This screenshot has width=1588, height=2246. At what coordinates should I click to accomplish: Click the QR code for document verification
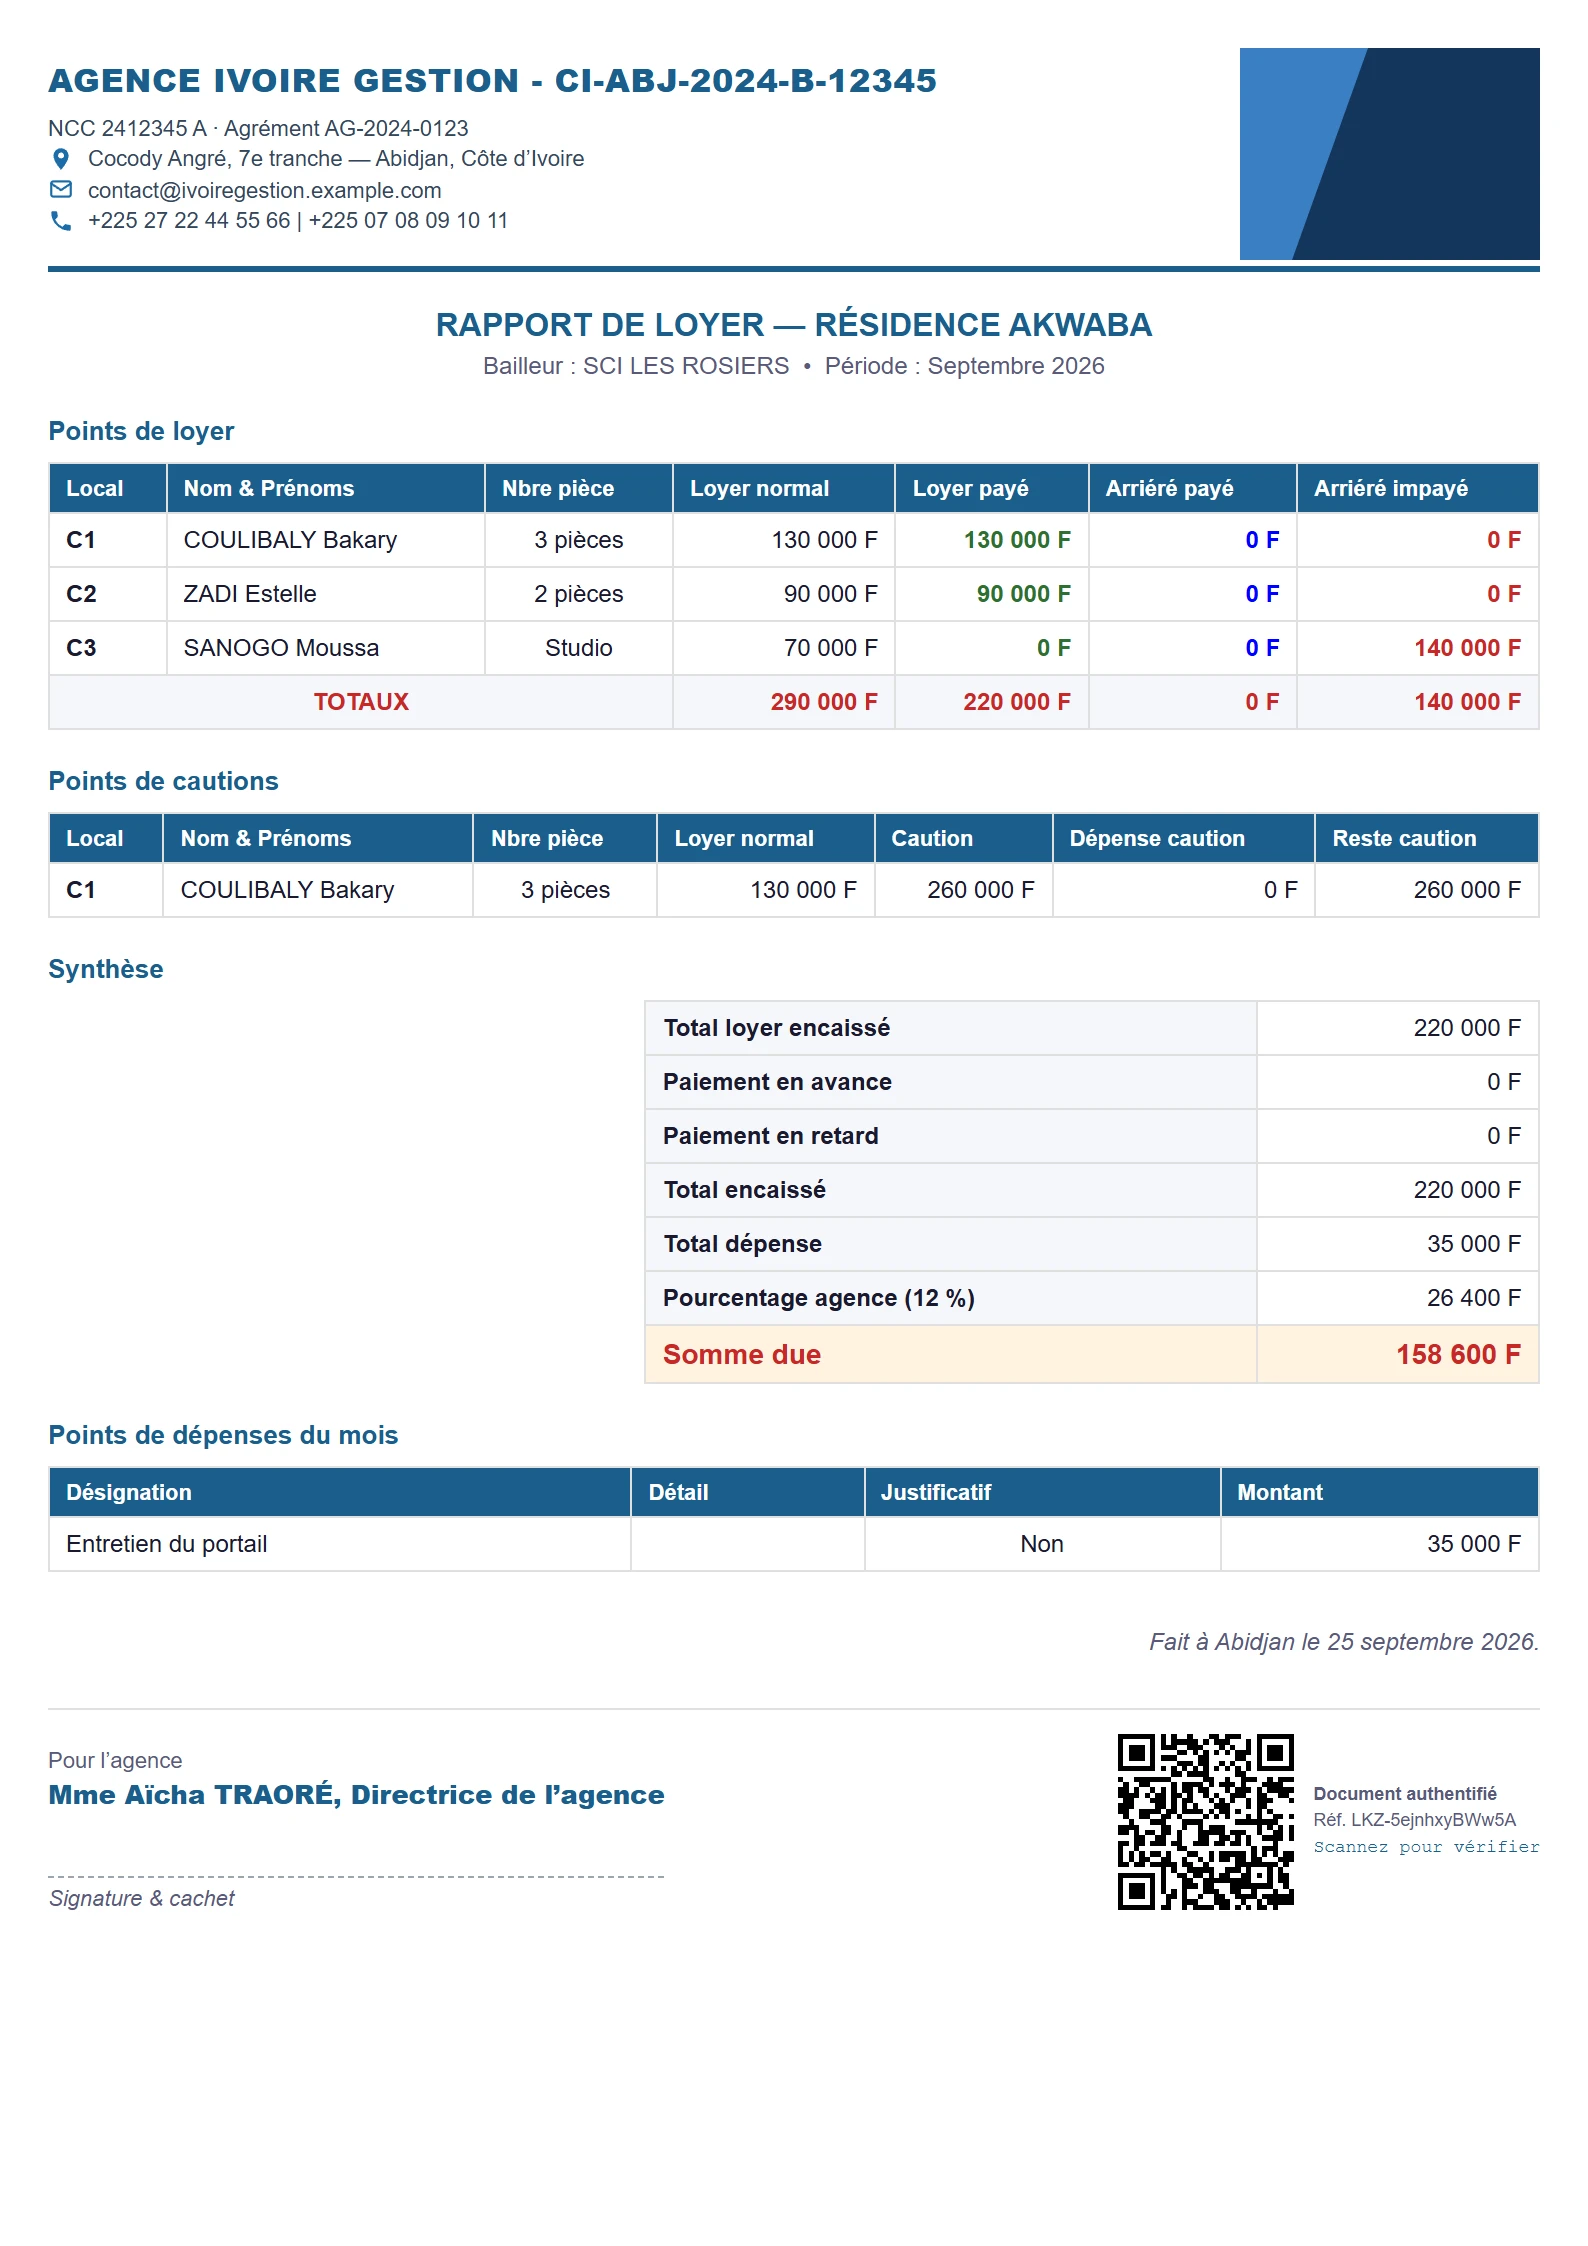1205,1821
